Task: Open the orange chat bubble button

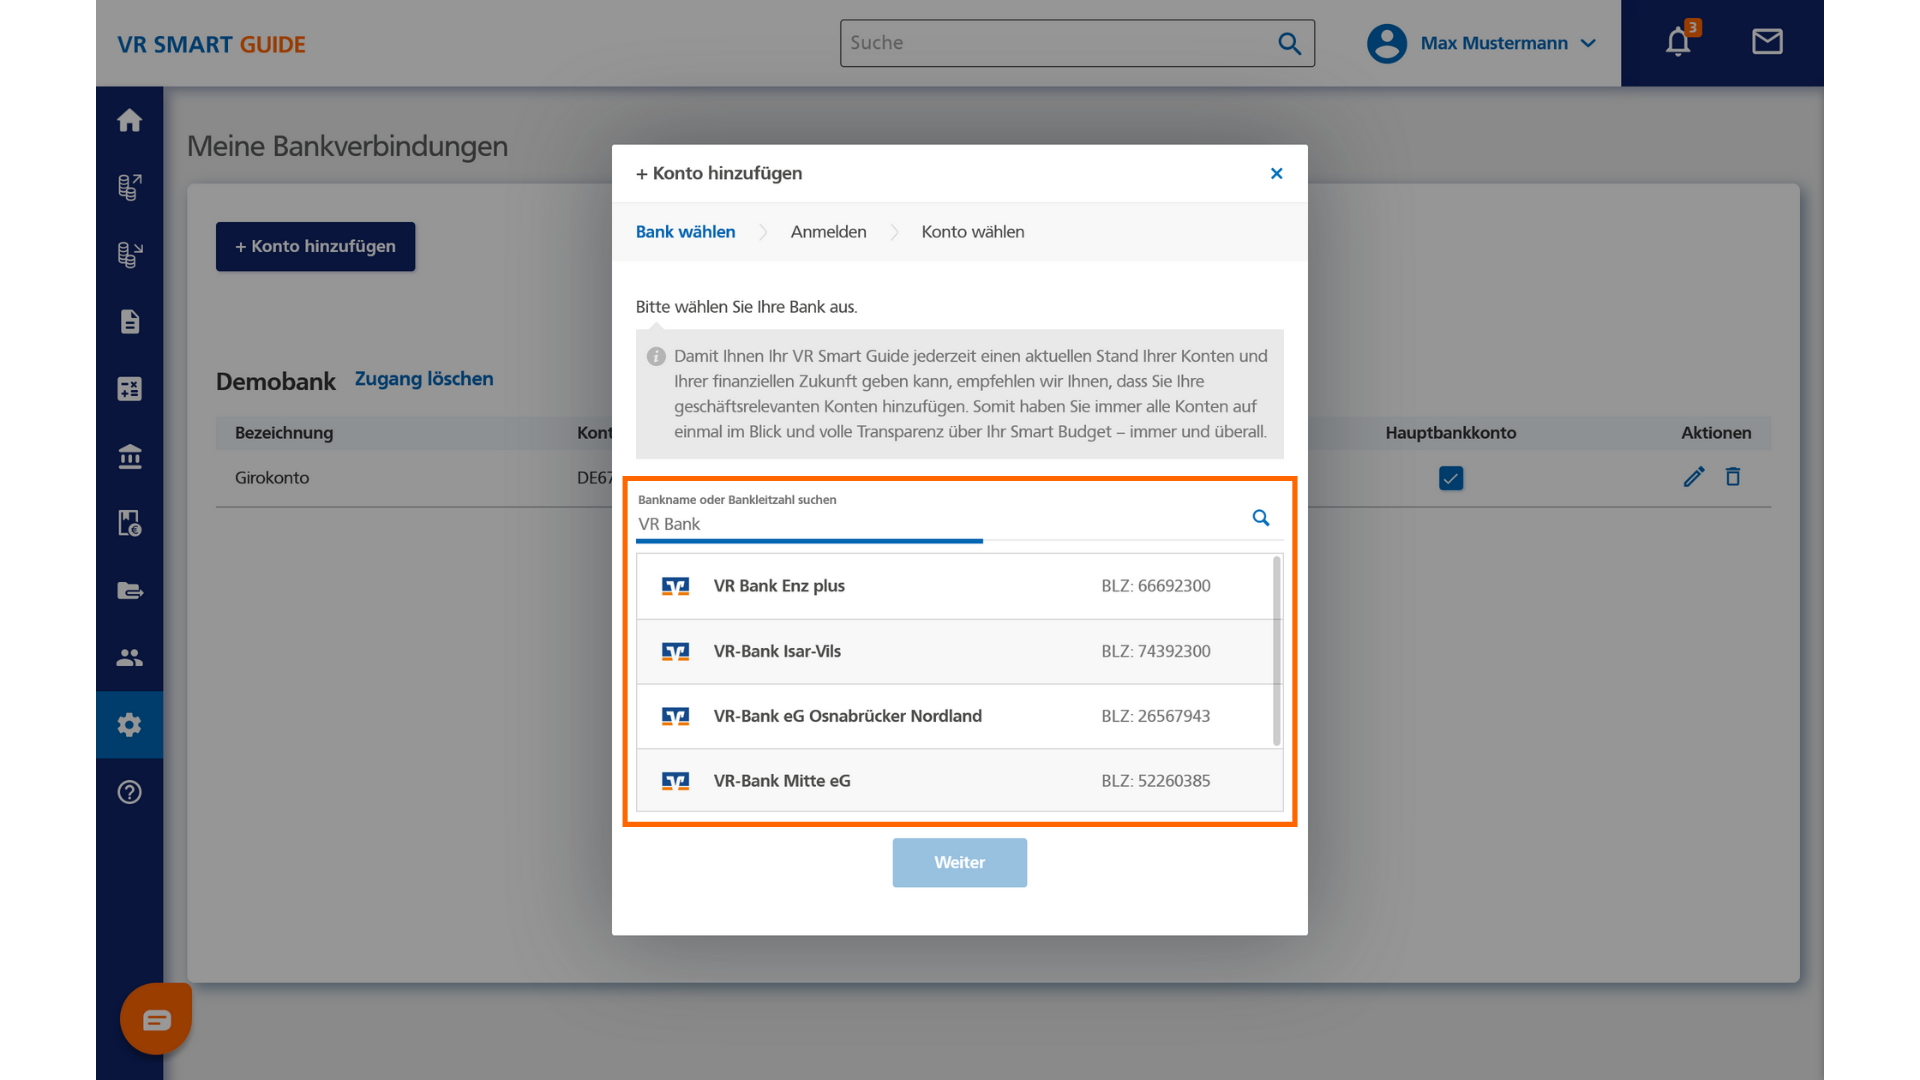Action: 156,1019
